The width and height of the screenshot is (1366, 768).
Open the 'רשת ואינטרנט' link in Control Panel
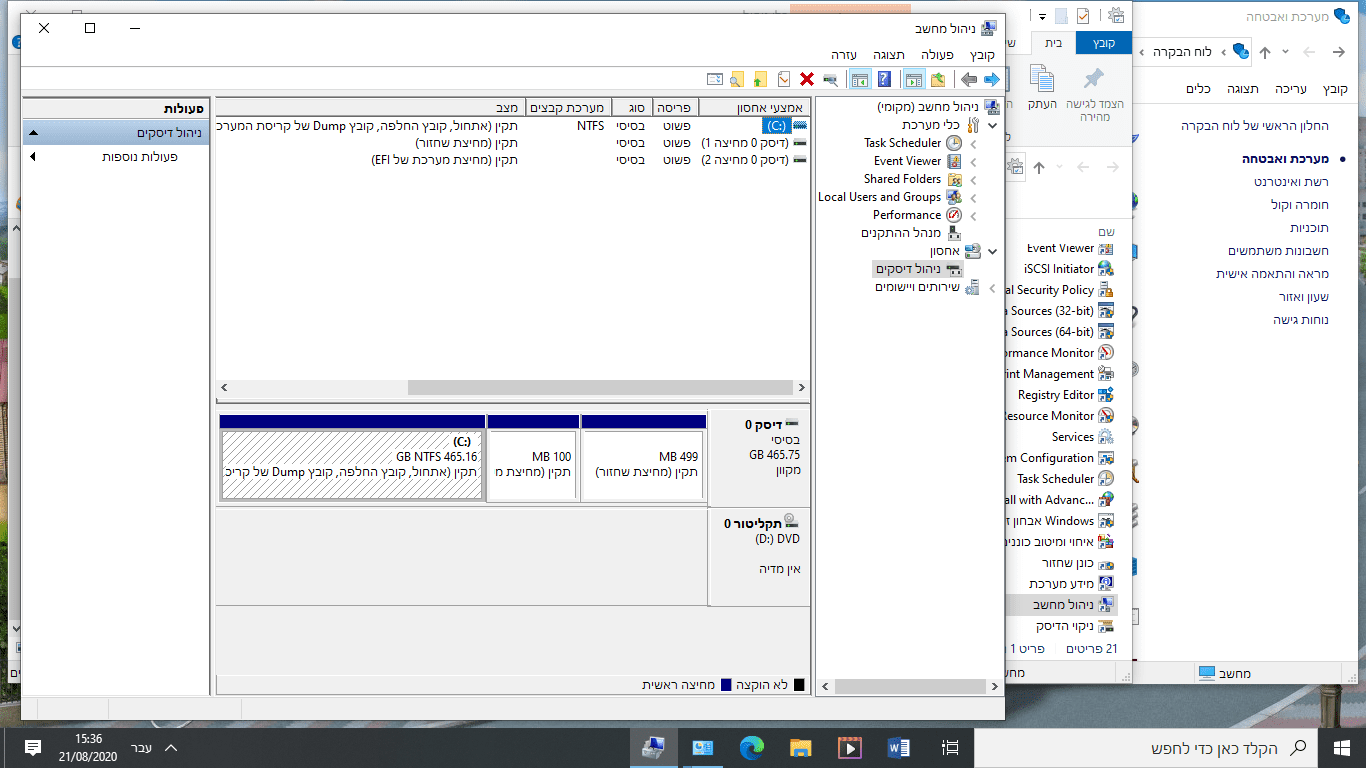[1292, 181]
